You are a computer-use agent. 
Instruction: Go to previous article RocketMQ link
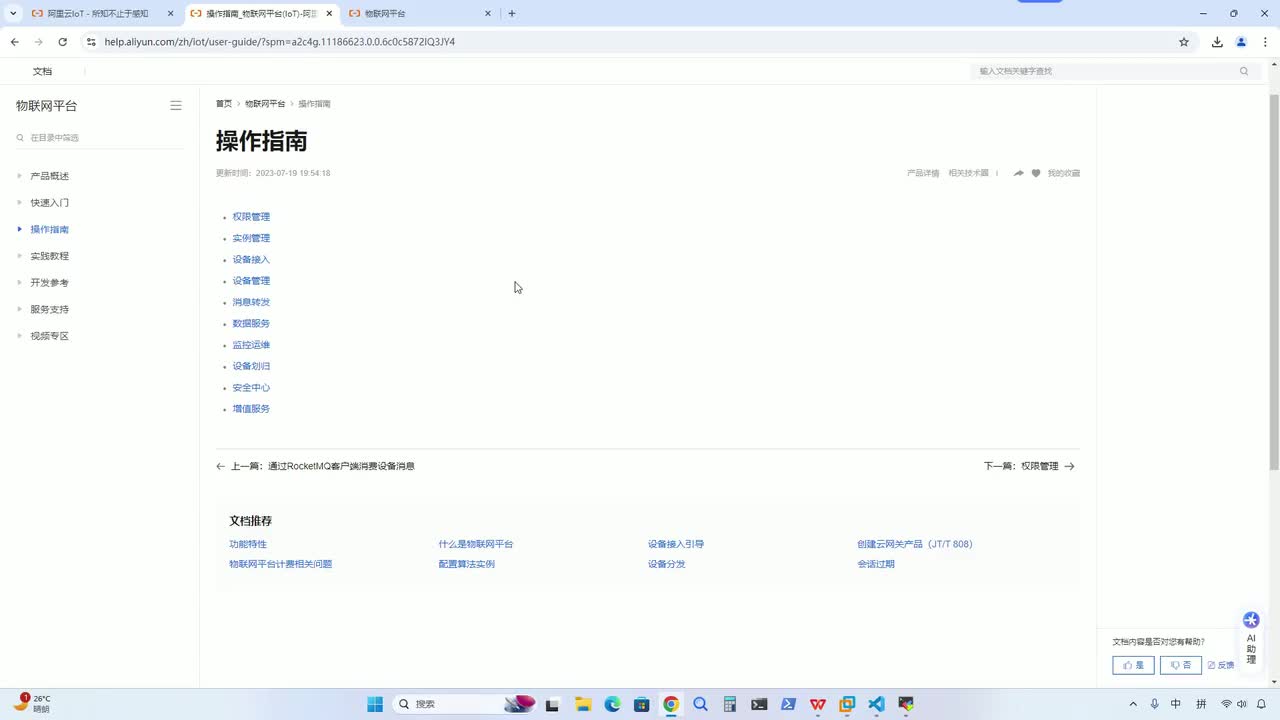pos(316,466)
